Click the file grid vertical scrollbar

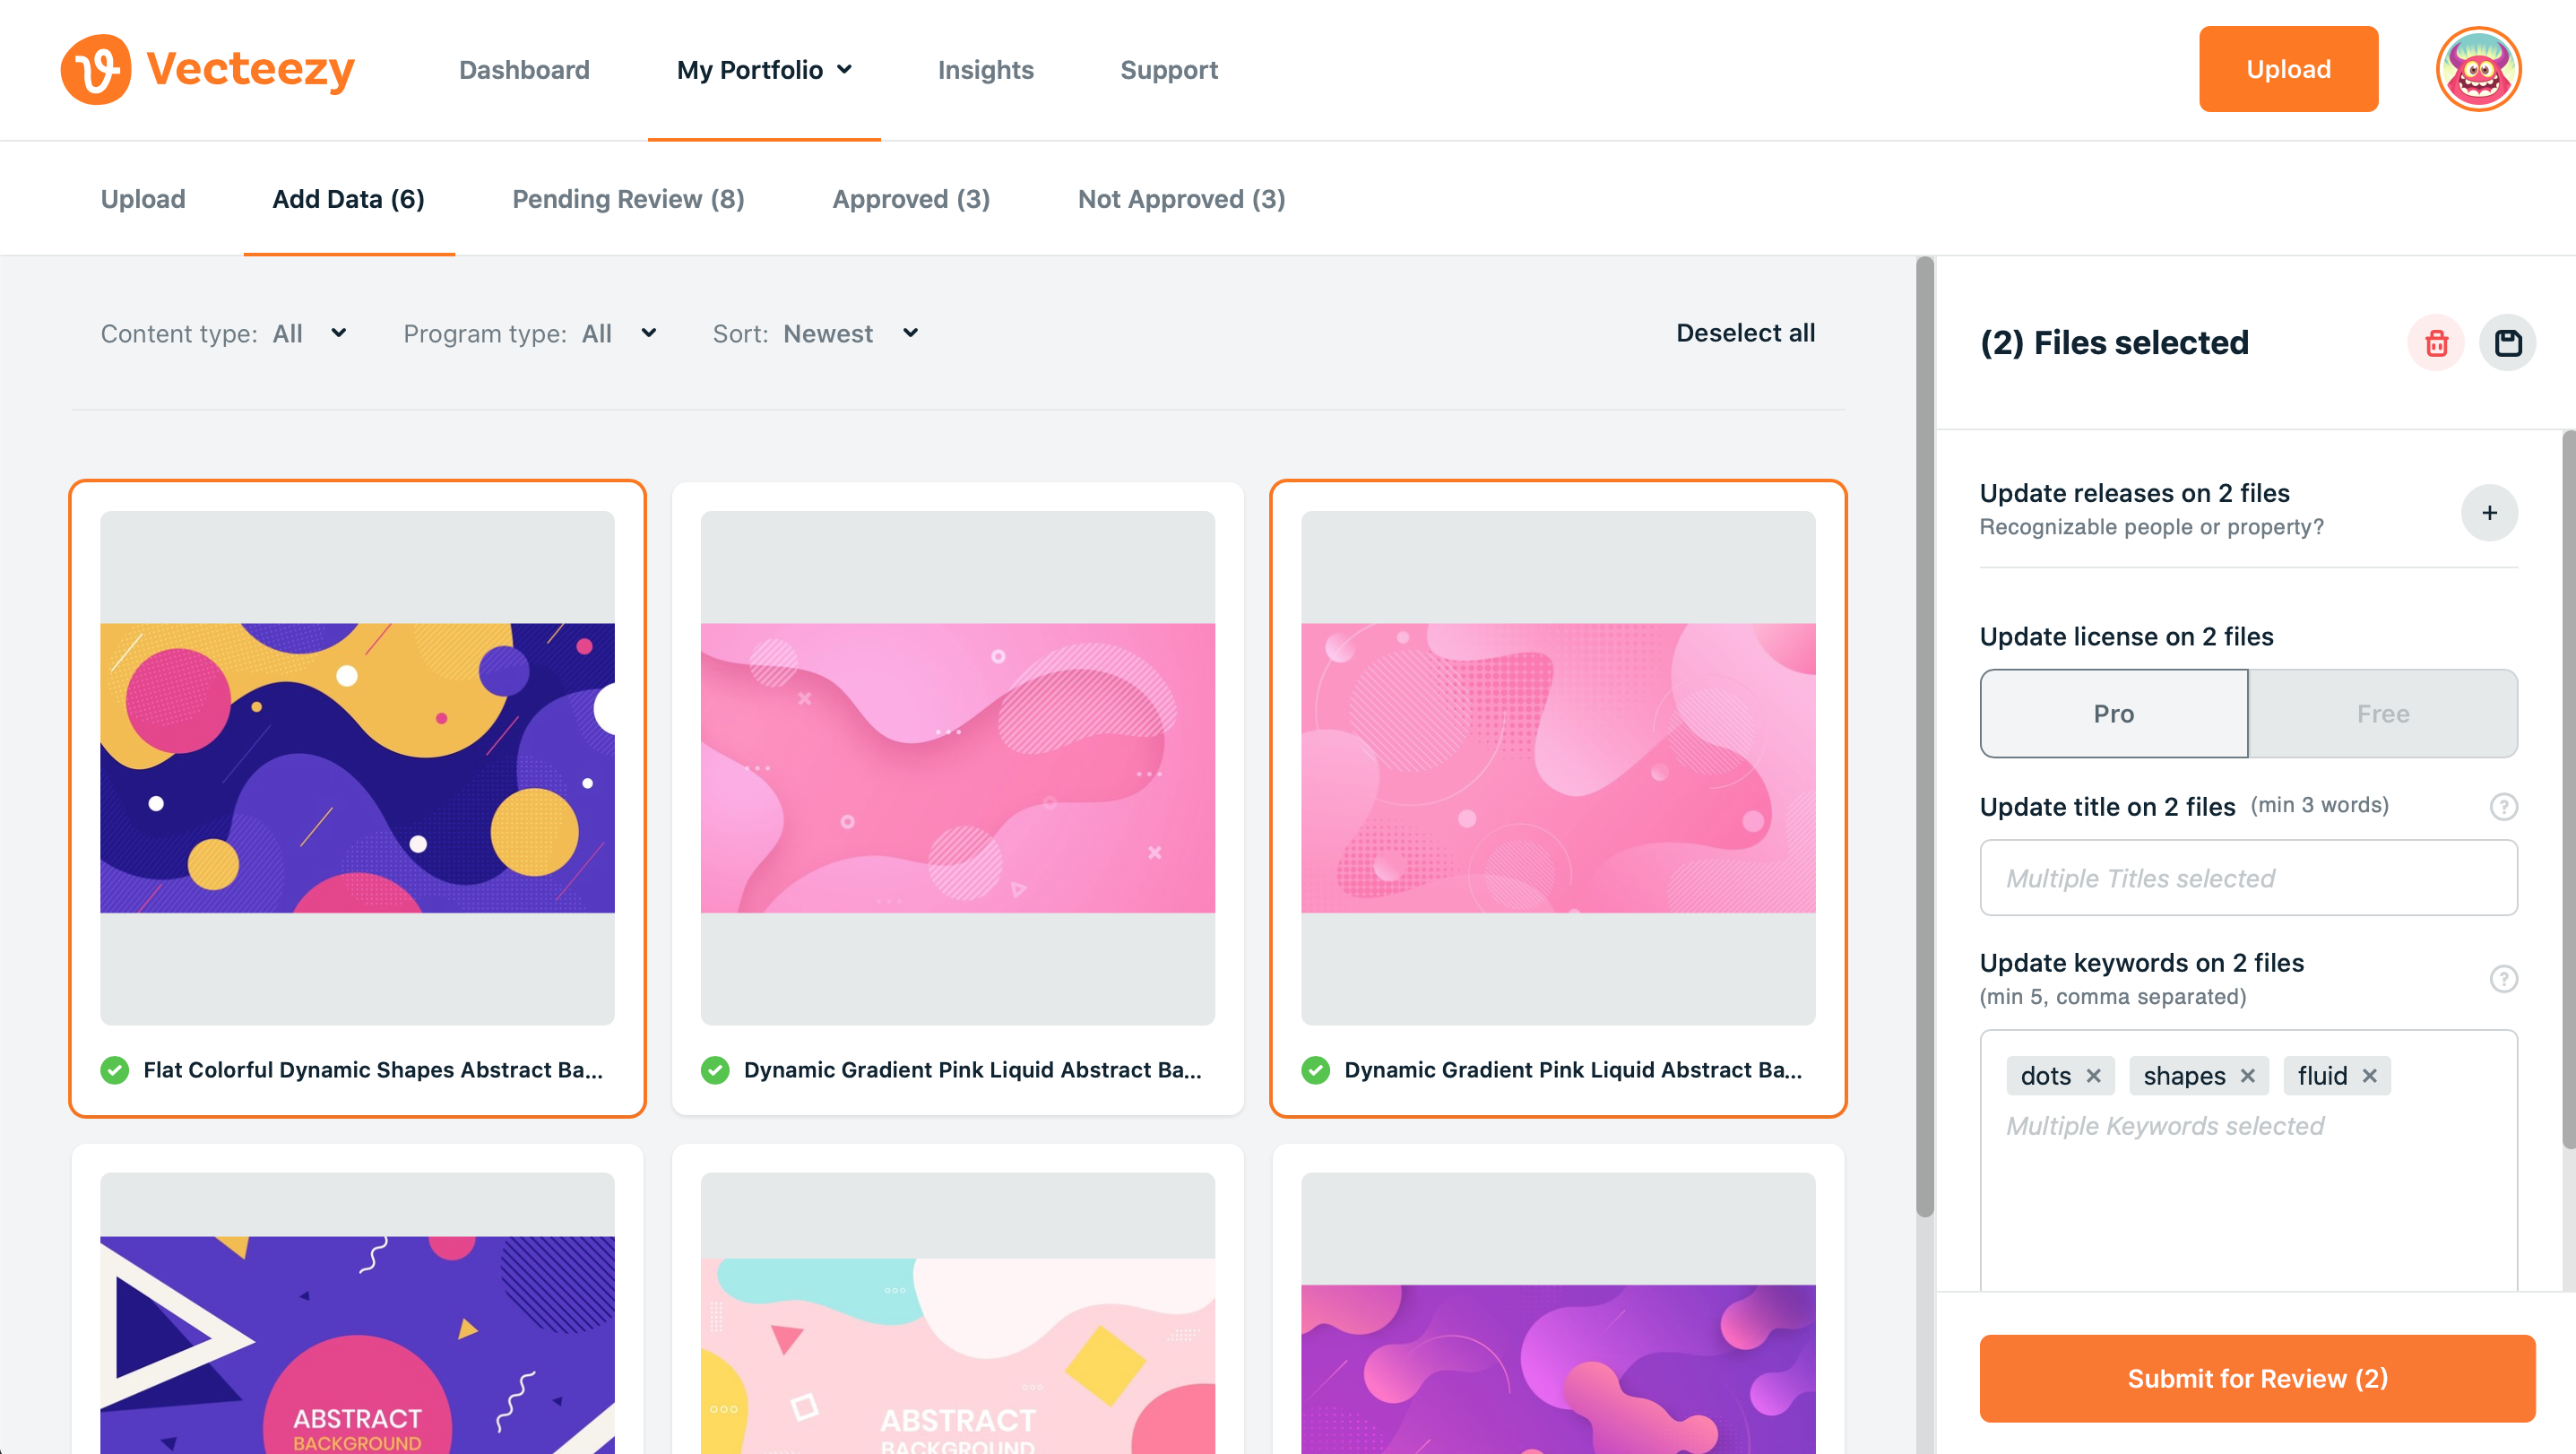tap(1924, 737)
